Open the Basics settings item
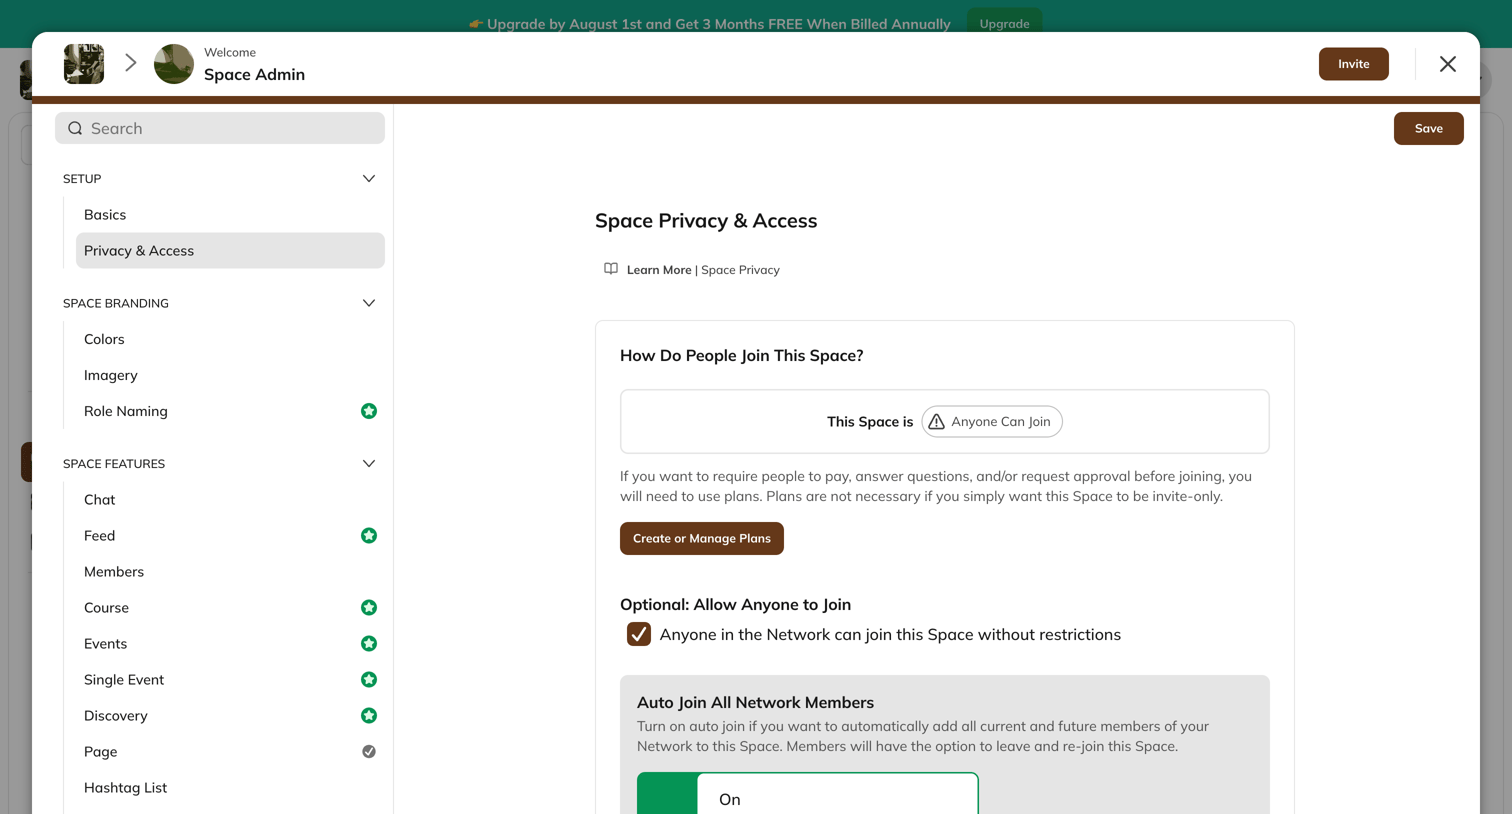Screen dimensions: 1512x814 230,215
